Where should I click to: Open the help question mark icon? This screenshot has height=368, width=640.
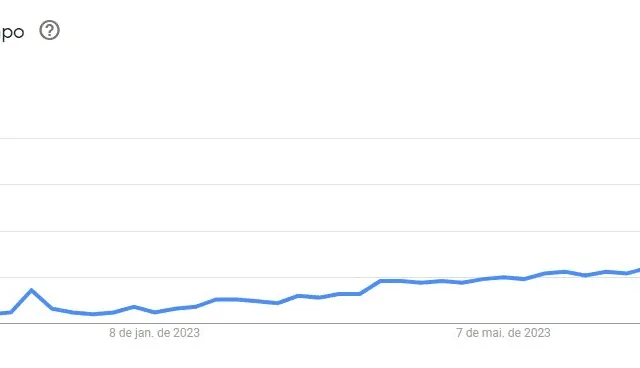click(49, 30)
